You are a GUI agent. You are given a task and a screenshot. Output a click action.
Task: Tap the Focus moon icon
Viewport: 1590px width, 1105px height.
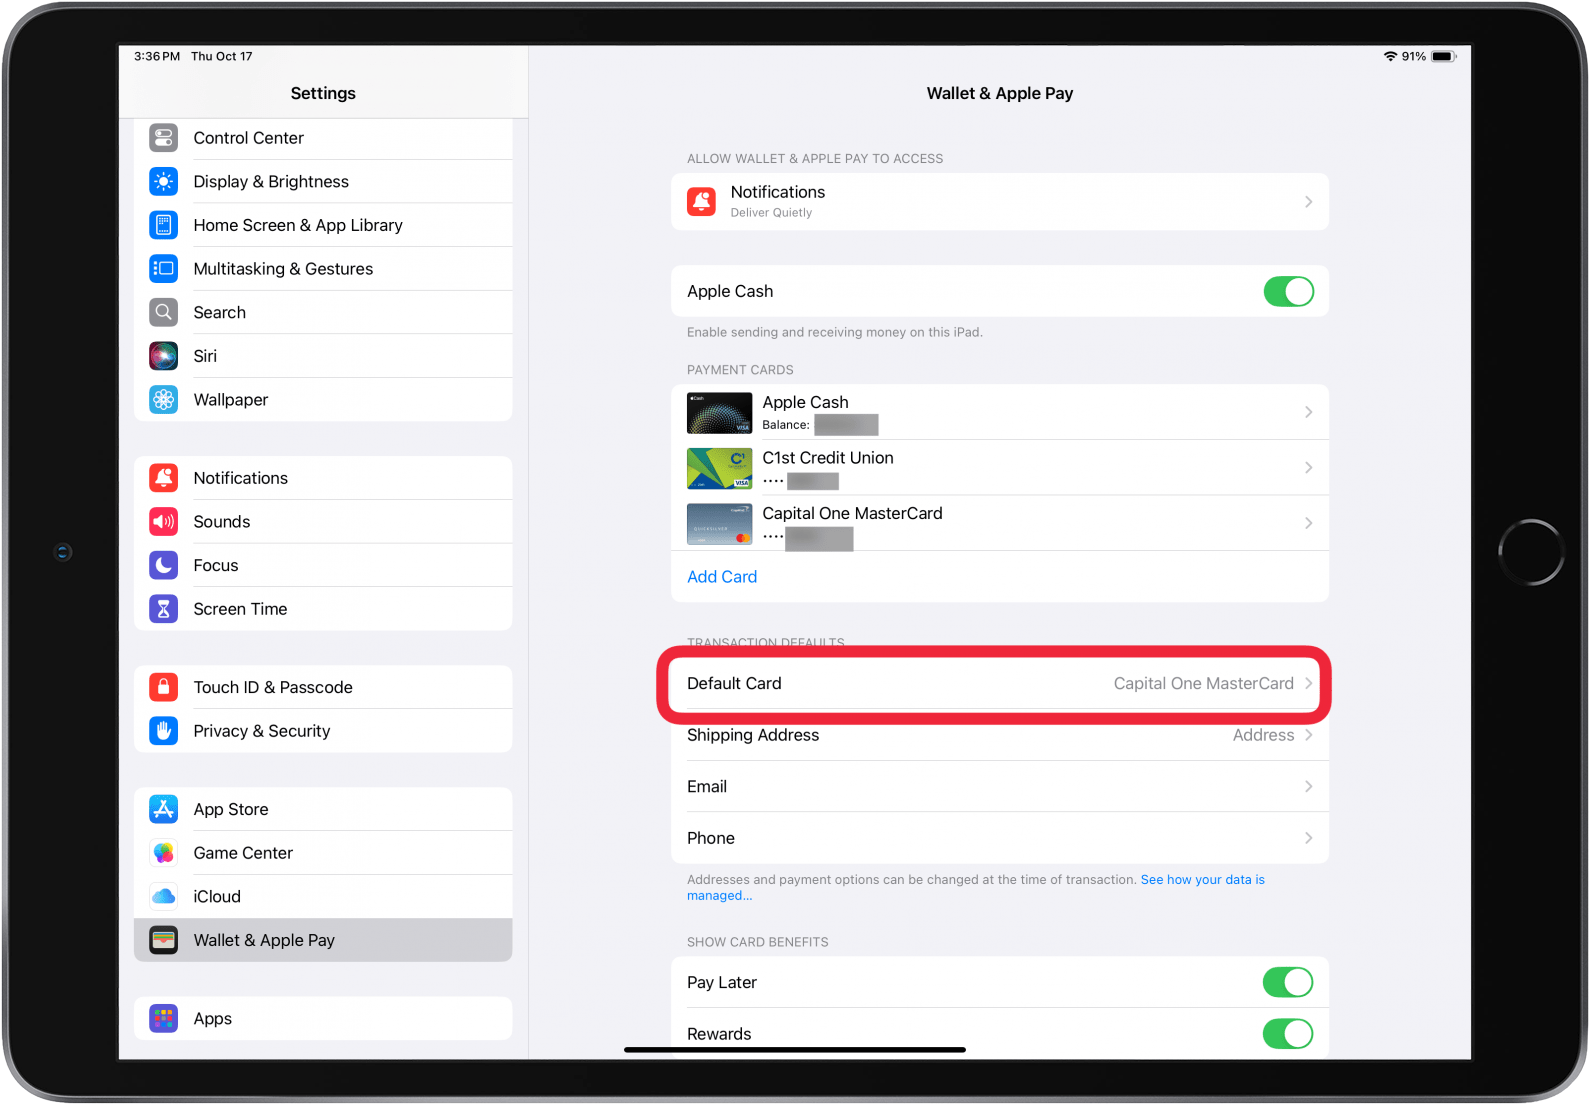tap(163, 566)
